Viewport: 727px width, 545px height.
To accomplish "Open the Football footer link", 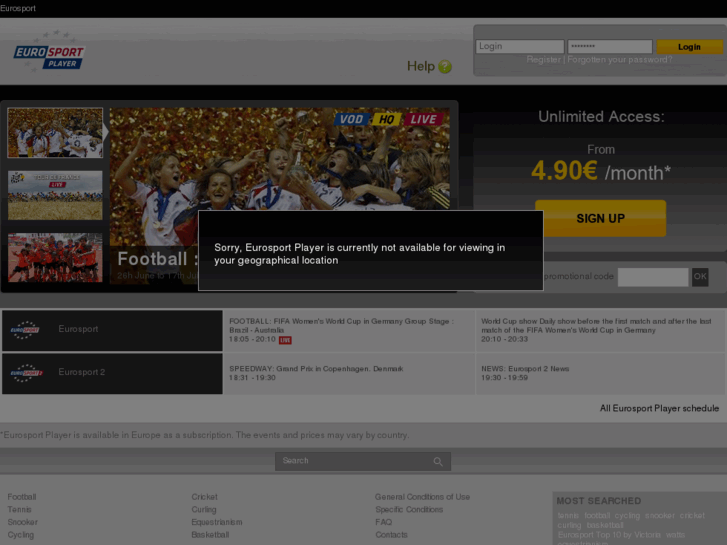I will click(22, 497).
